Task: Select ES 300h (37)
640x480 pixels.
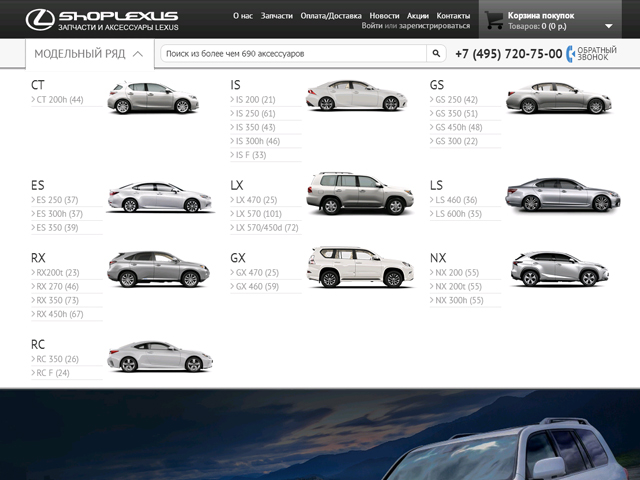Action: (x=59, y=214)
